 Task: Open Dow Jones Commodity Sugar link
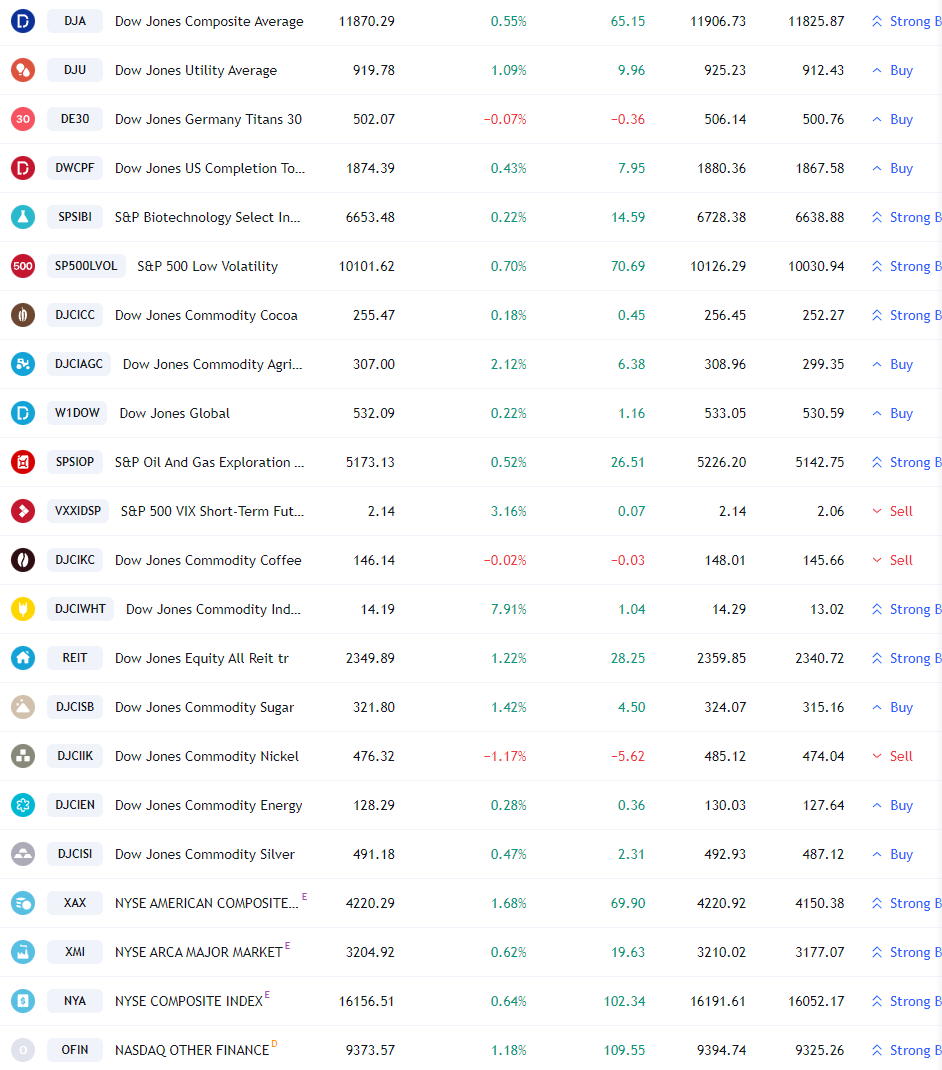pyautogui.click(x=204, y=707)
